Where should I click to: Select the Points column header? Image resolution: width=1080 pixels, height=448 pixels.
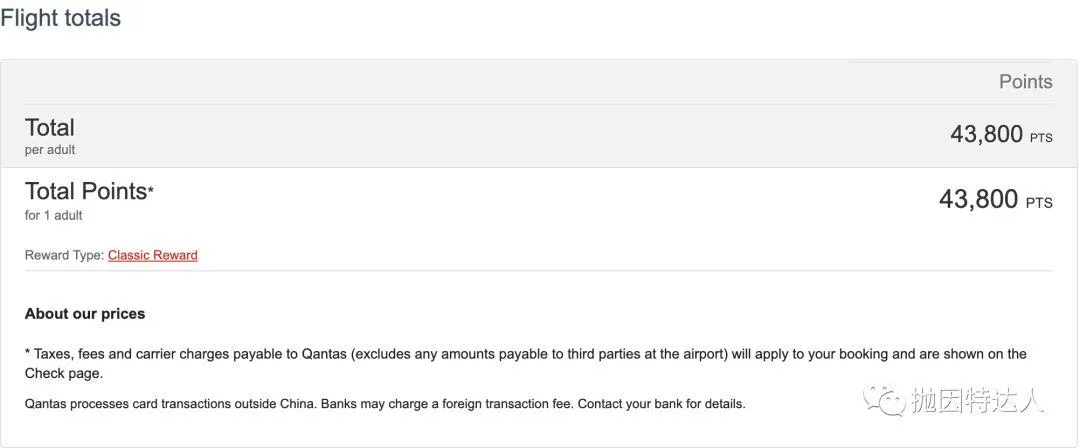coord(1025,82)
